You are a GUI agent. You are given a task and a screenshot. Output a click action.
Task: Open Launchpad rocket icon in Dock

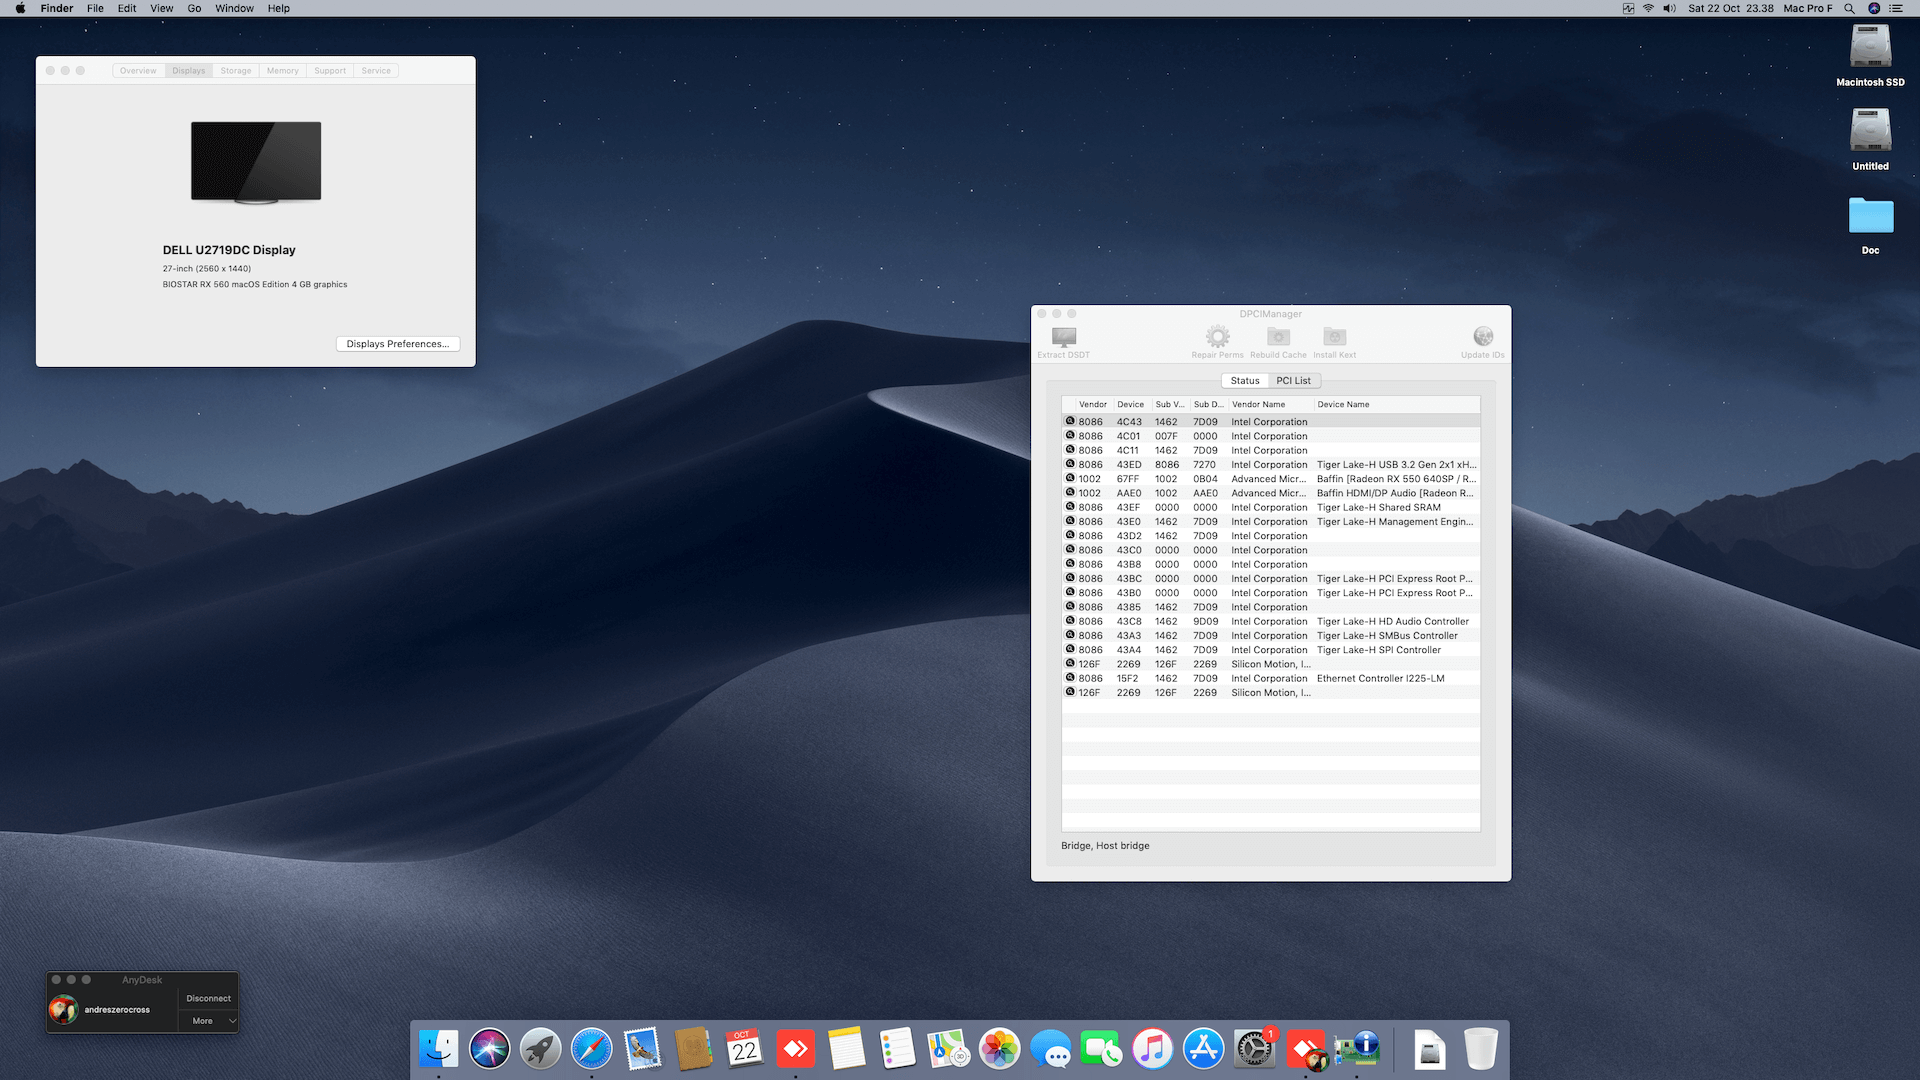[541, 1049]
